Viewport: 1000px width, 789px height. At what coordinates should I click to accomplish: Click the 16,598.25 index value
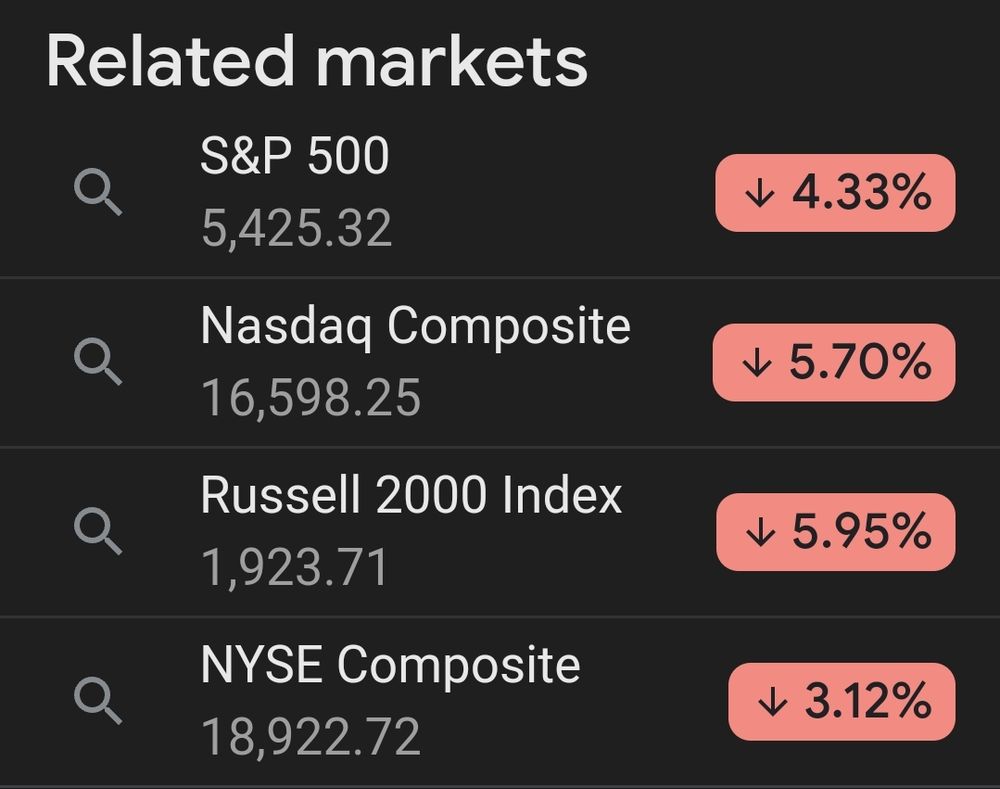(x=311, y=398)
